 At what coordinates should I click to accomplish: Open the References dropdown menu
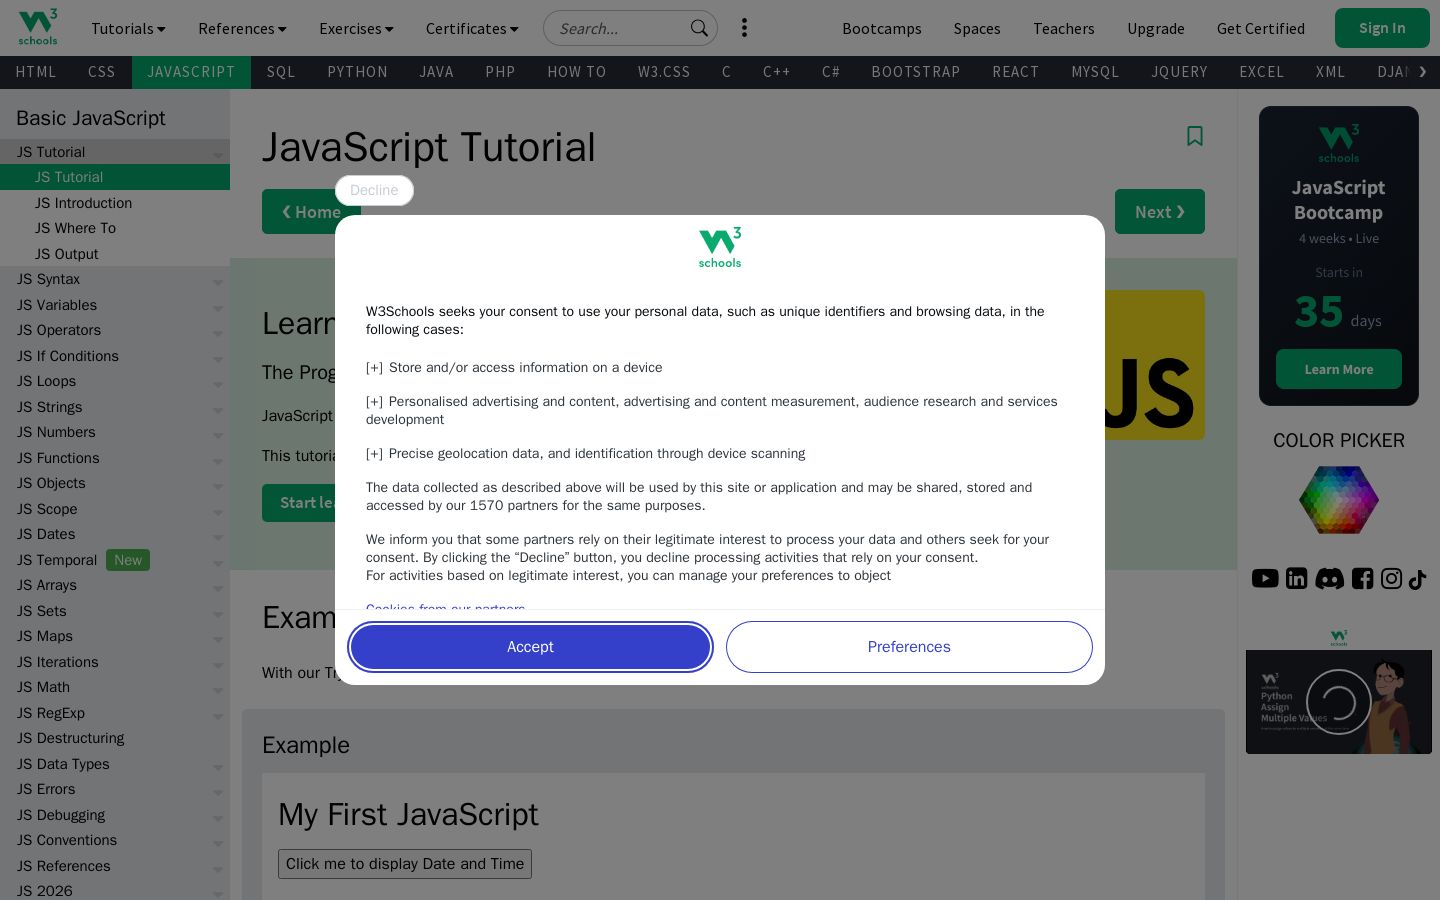point(242,28)
